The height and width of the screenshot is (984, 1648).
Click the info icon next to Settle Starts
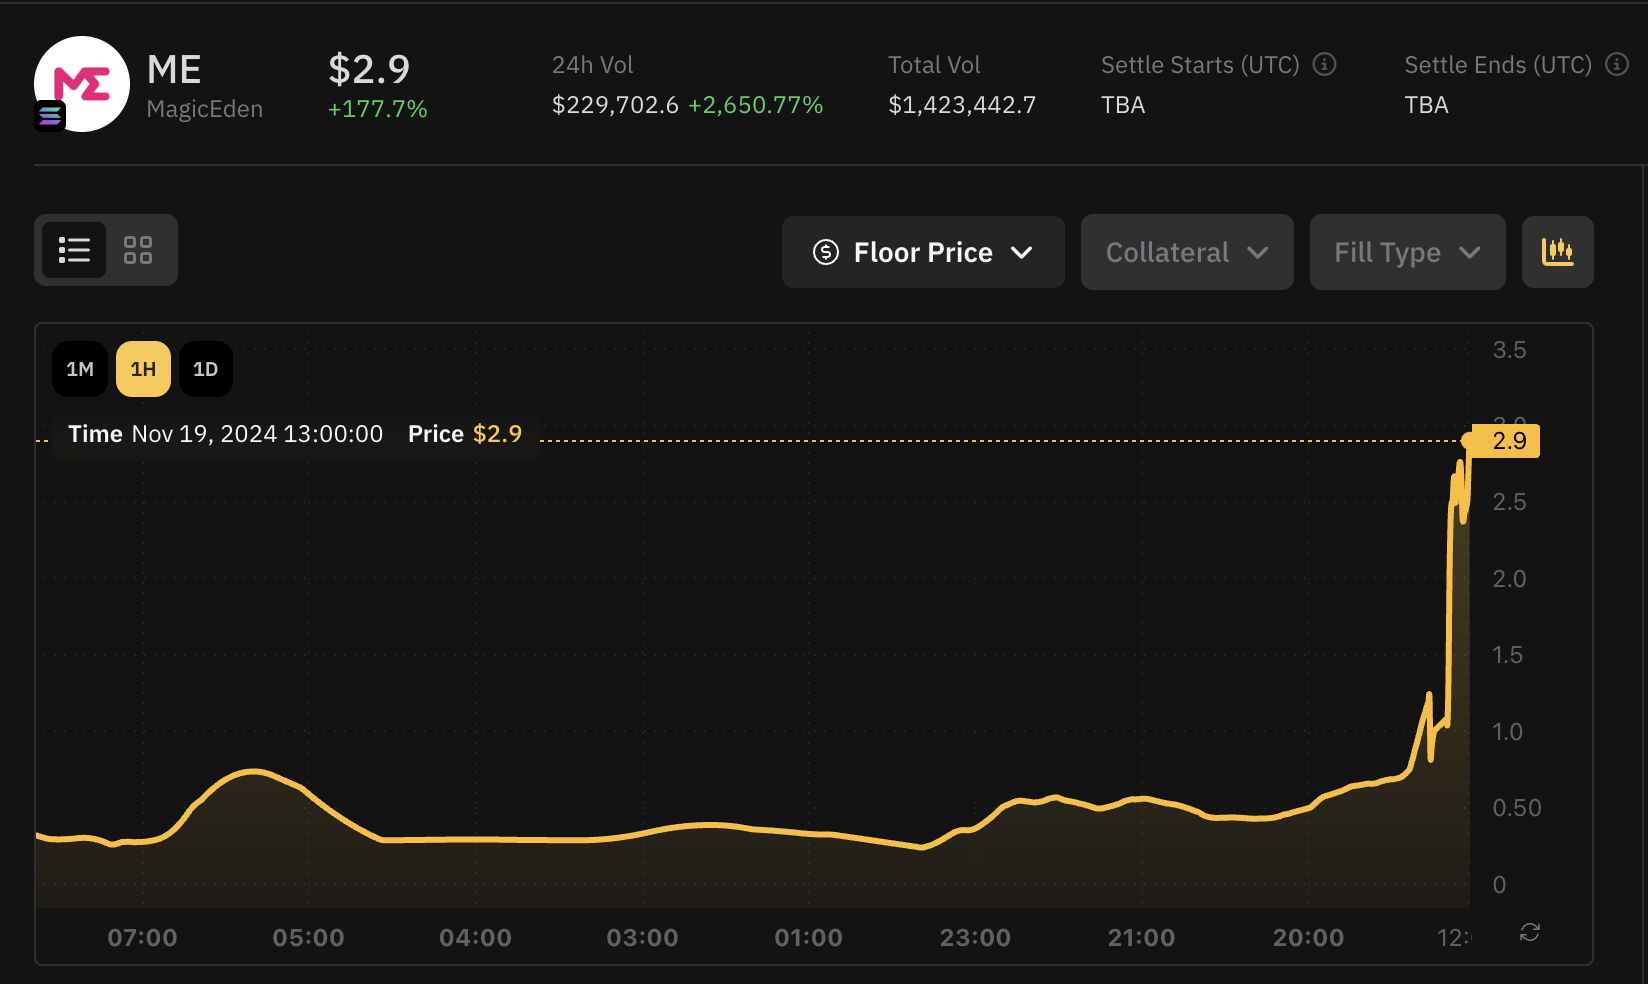1325,64
